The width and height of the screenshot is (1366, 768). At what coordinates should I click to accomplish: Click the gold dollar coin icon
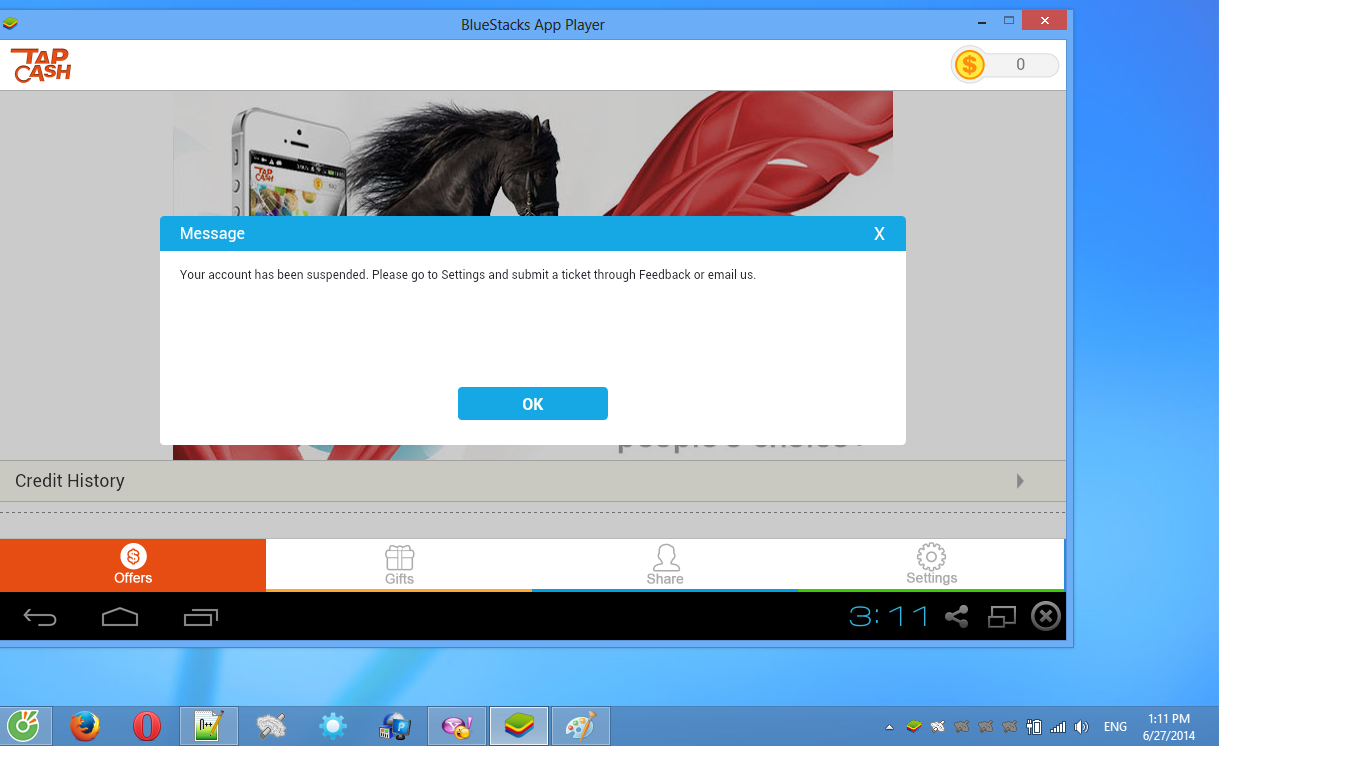coord(969,65)
